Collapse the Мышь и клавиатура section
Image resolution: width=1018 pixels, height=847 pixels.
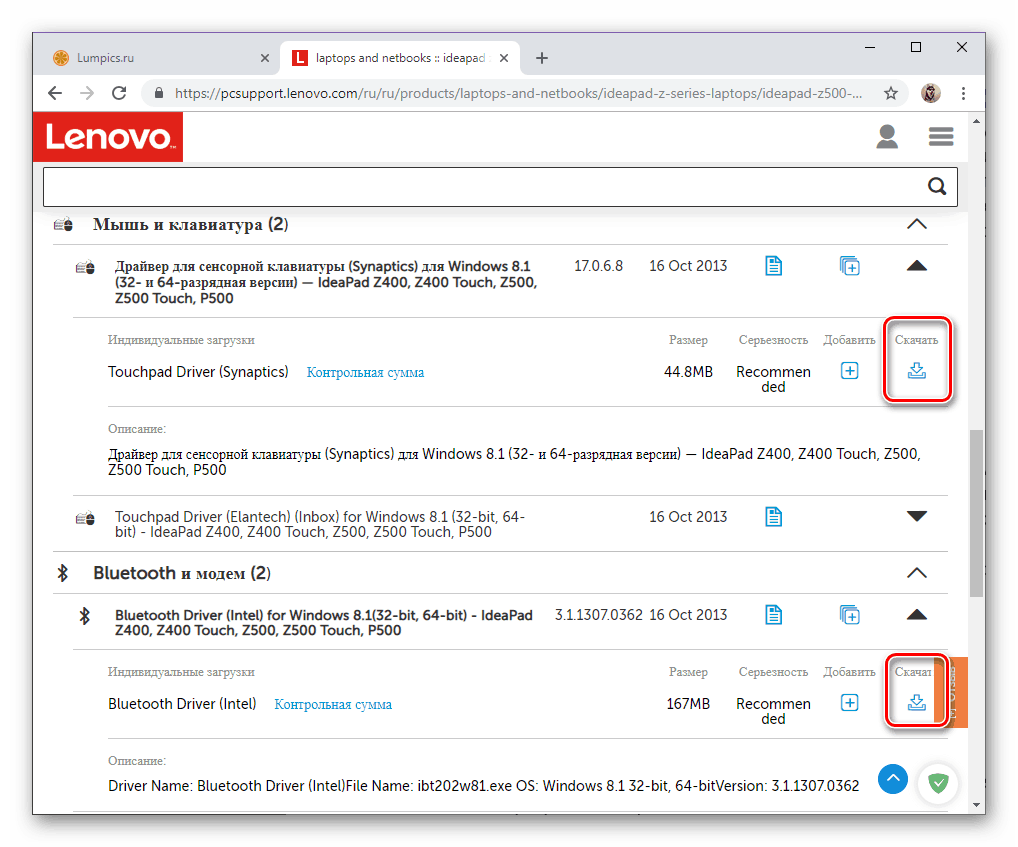[916, 224]
